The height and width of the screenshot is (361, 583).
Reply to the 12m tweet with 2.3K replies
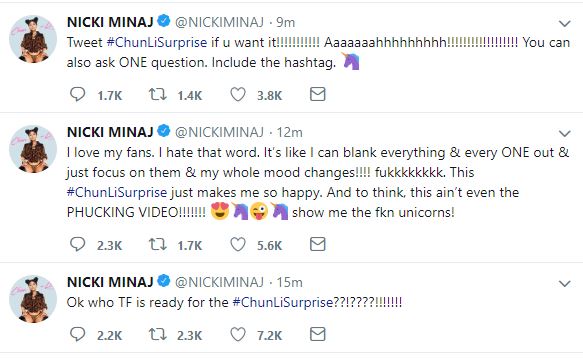[x=77, y=244]
